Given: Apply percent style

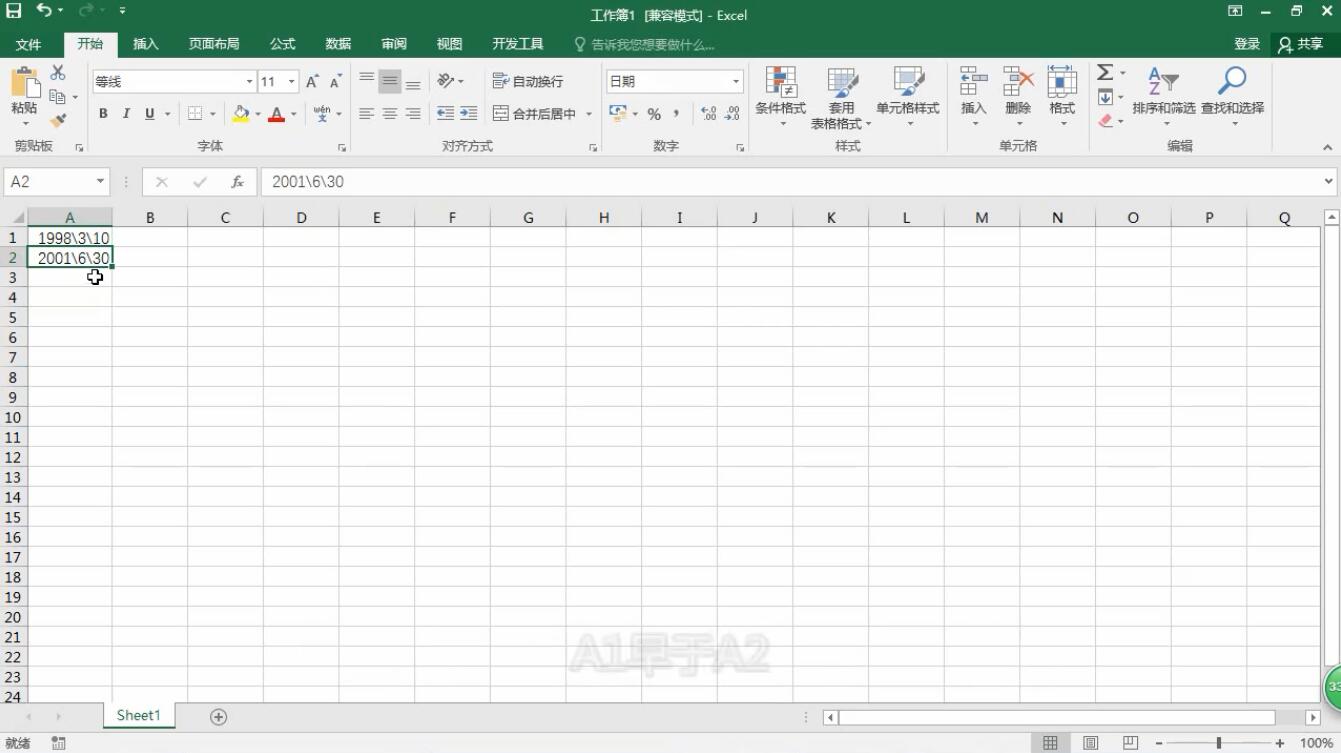Looking at the screenshot, I should pyautogui.click(x=654, y=114).
